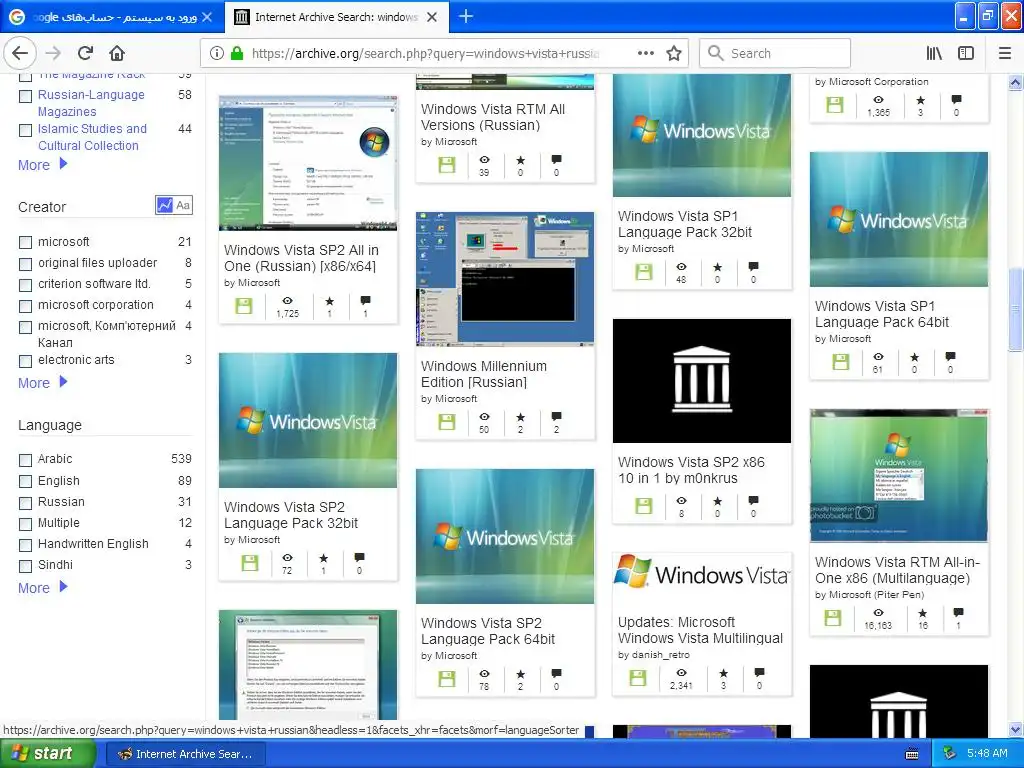Viewport: 1024px width, 768px height.
Task: Check the microsoft creator filter
Action: [x=25, y=242]
